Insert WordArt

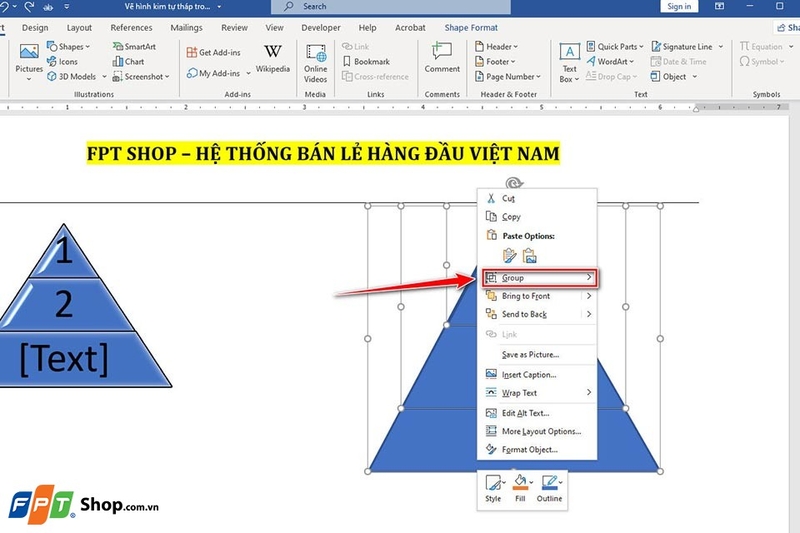coord(610,61)
